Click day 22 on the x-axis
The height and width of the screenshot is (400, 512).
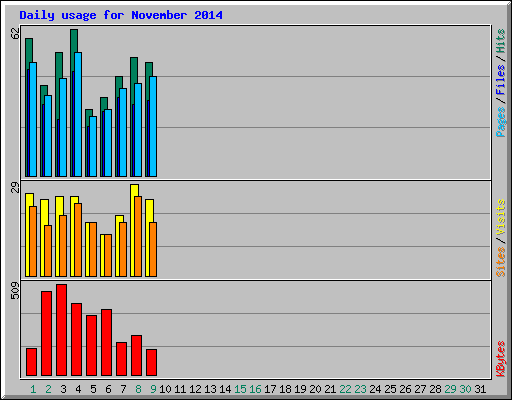click(x=345, y=389)
